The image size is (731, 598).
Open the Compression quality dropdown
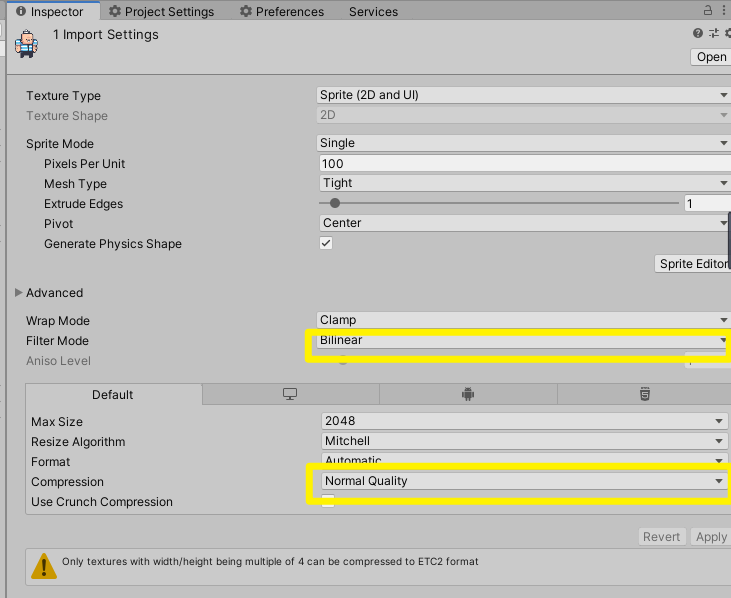pyautogui.click(x=523, y=481)
